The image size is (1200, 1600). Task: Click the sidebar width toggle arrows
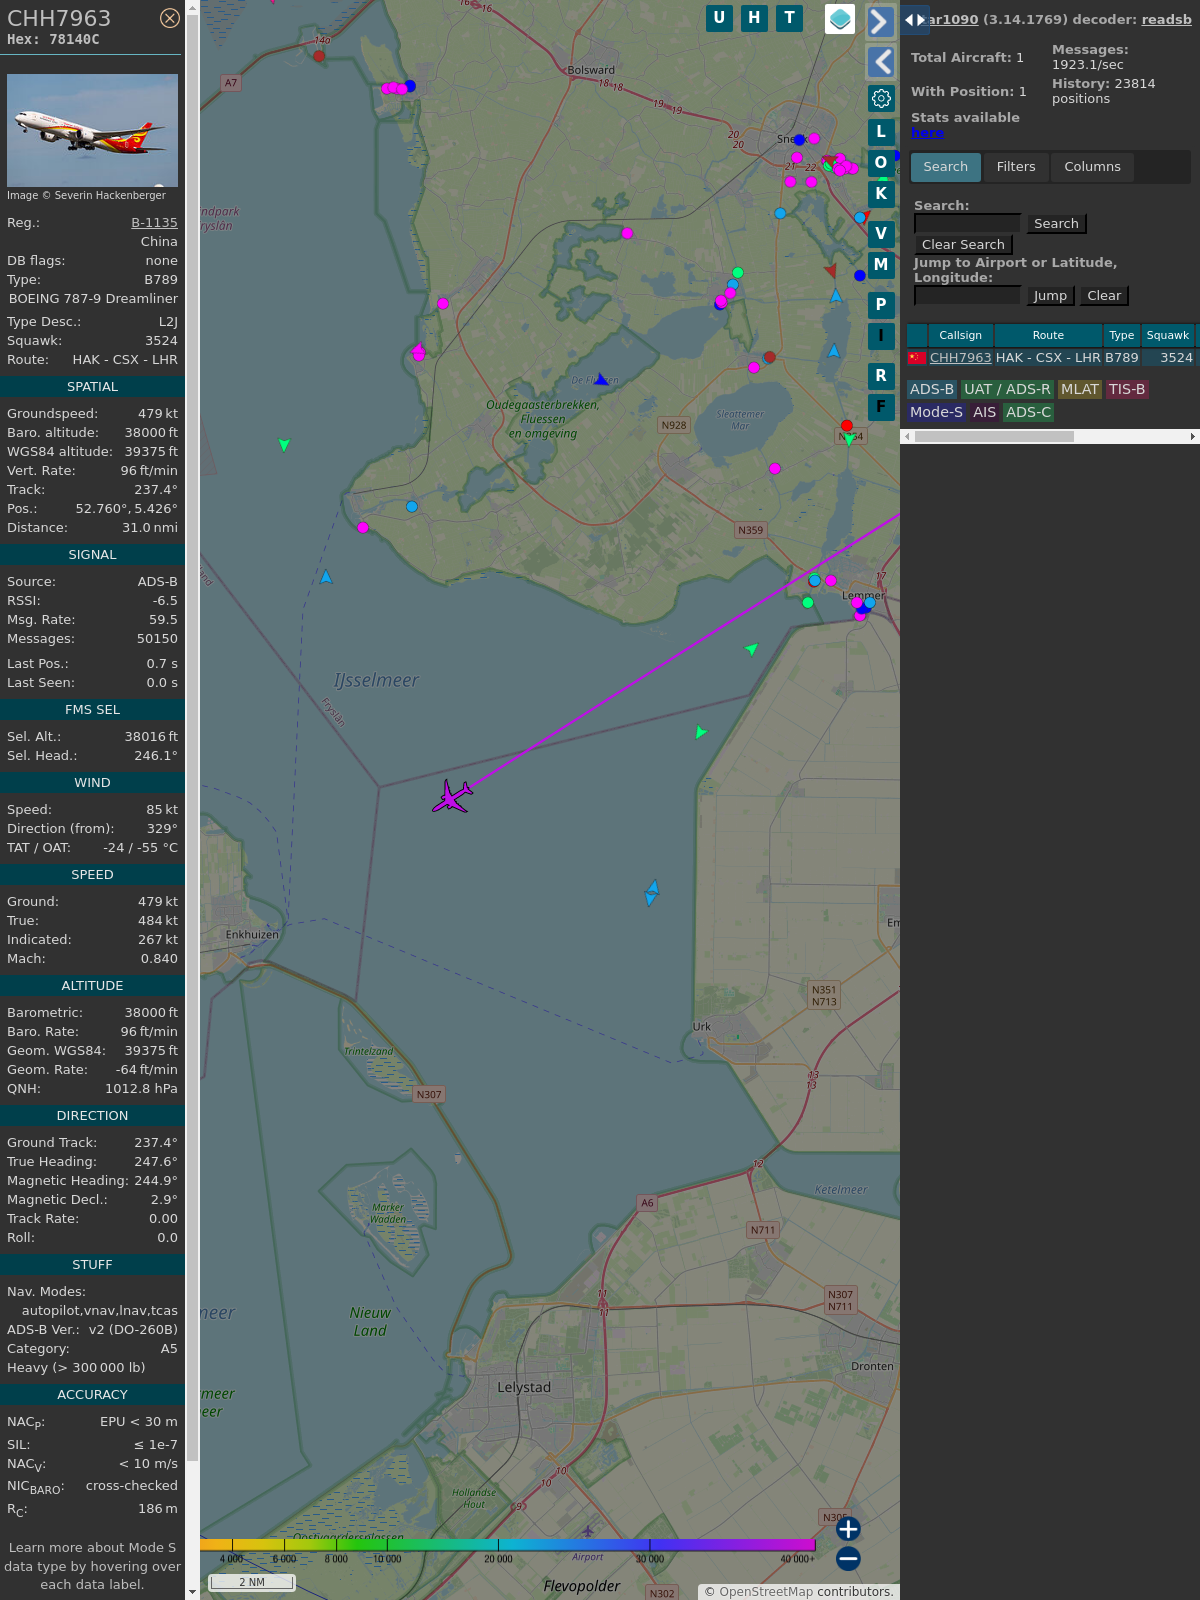click(914, 20)
